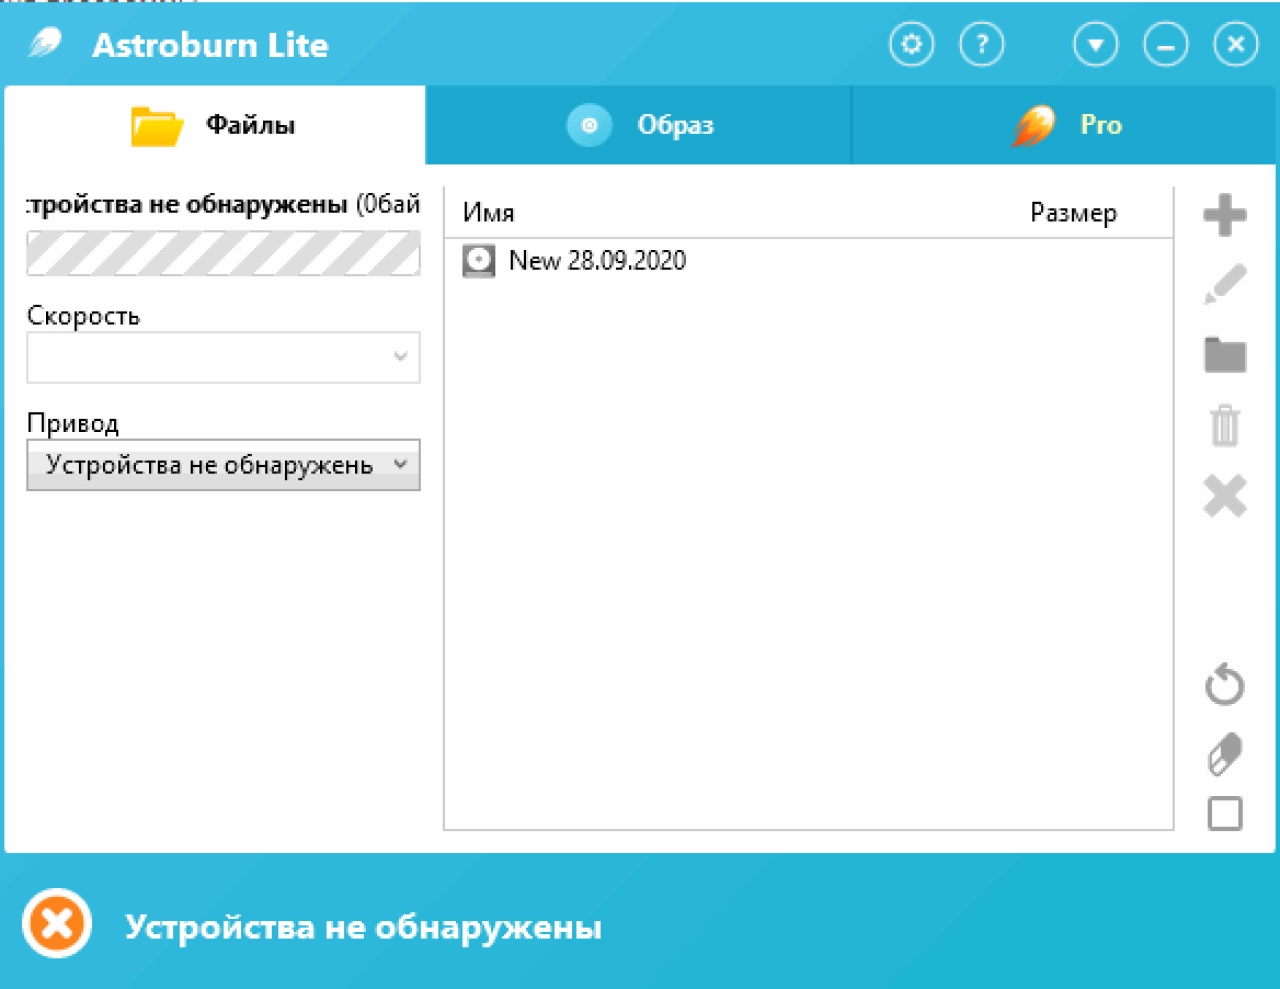Open the help question mark icon
The height and width of the screenshot is (989, 1280).
tap(981, 45)
